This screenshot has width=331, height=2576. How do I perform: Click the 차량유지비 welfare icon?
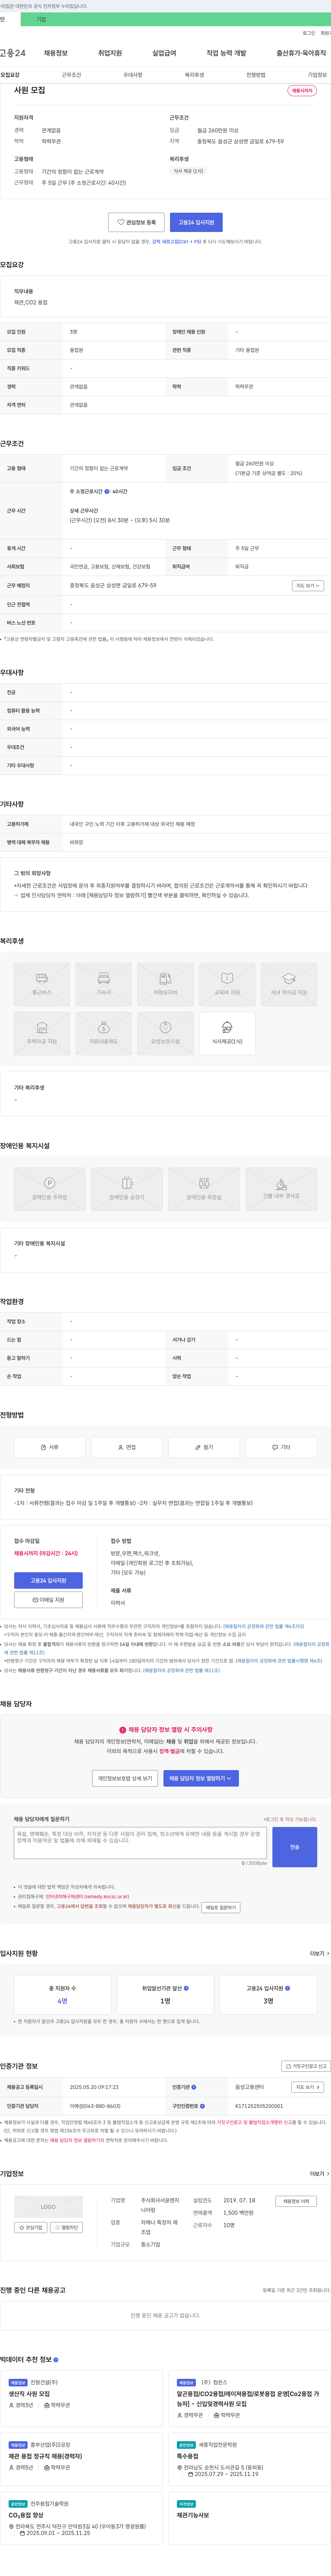(165, 984)
